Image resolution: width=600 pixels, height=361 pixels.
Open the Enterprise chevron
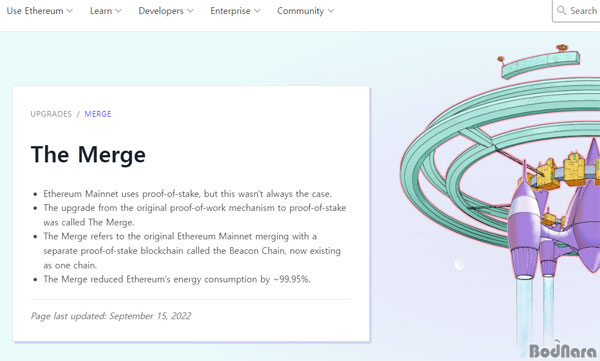pyautogui.click(x=257, y=11)
